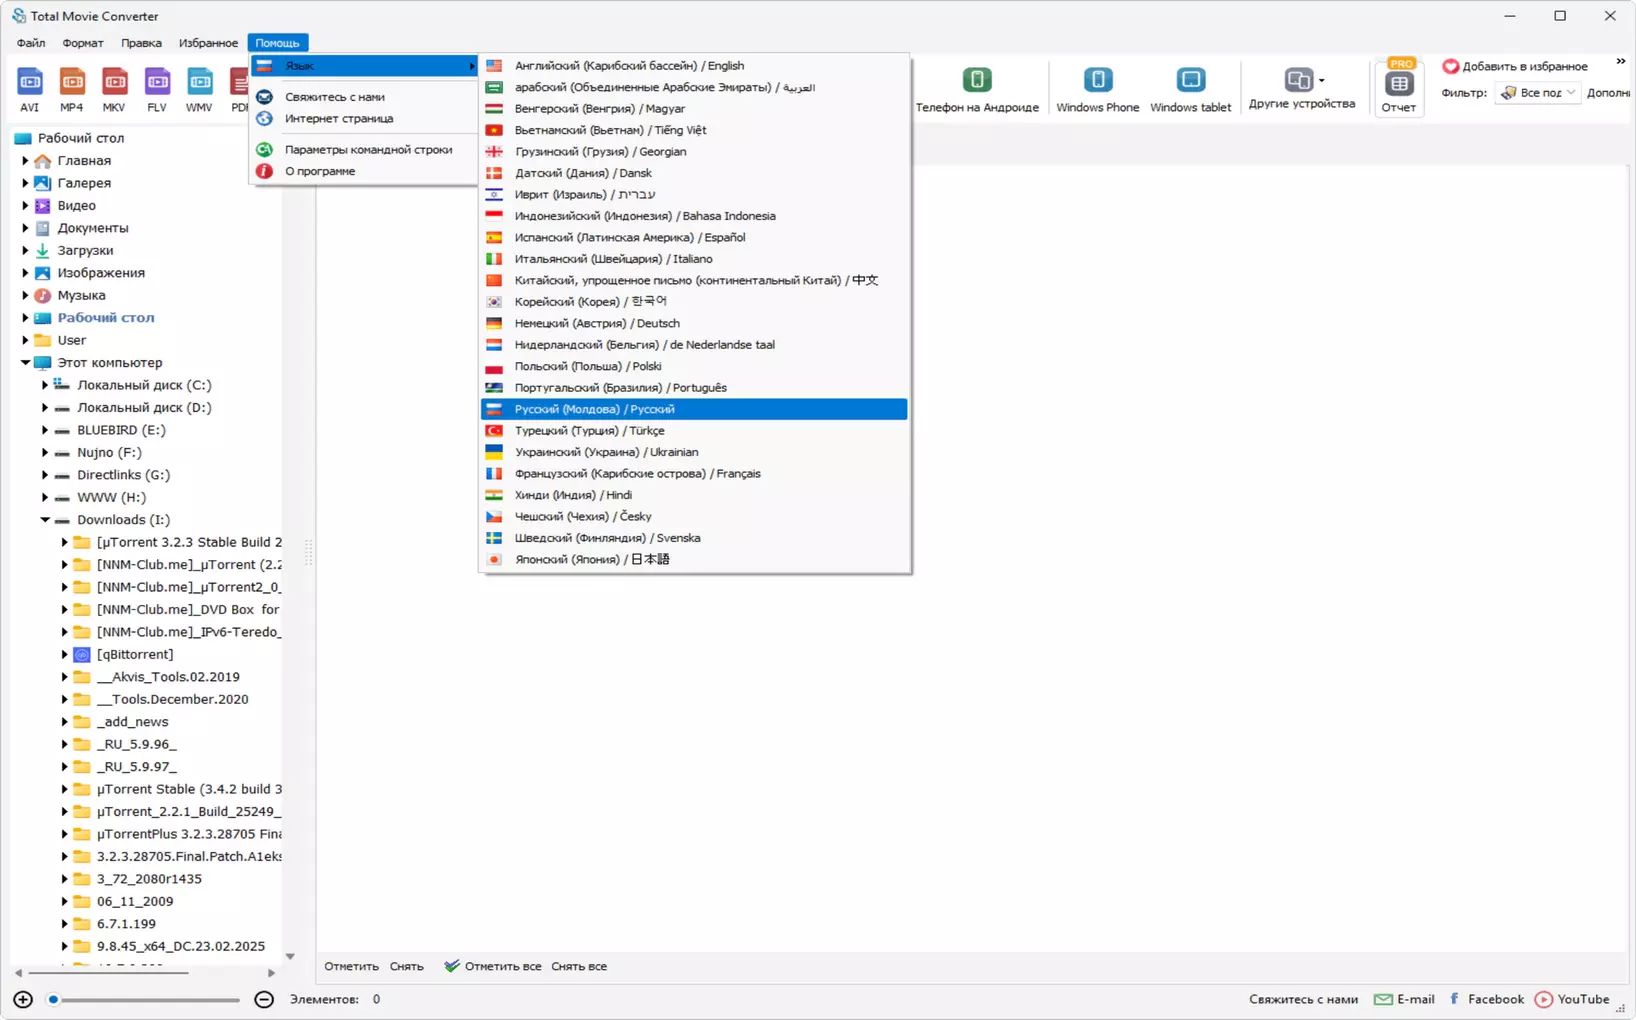The width and height of the screenshot is (1636, 1020).
Task: Choose the WMV format icon
Action: point(199,89)
